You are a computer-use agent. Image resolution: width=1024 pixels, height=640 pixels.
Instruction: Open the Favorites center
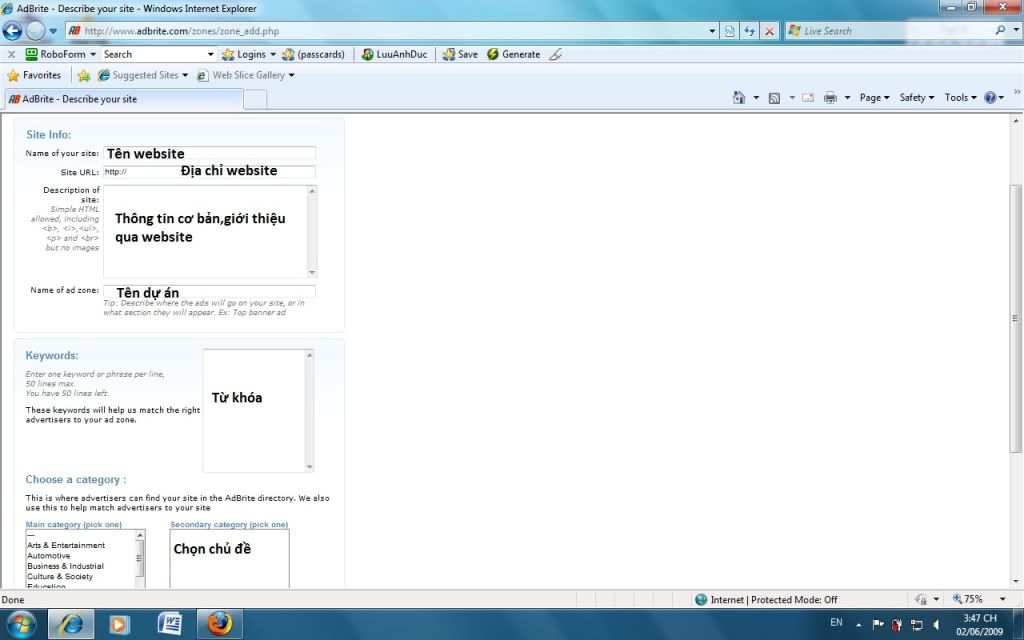34,75
